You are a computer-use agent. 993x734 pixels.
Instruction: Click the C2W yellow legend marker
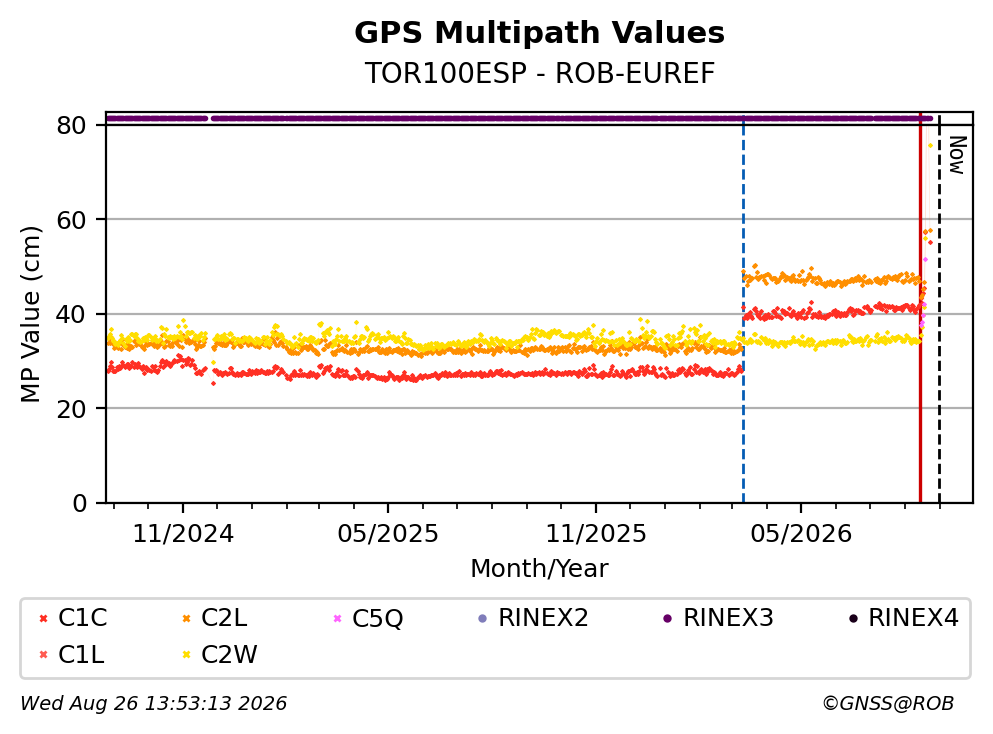click(186, 655)
